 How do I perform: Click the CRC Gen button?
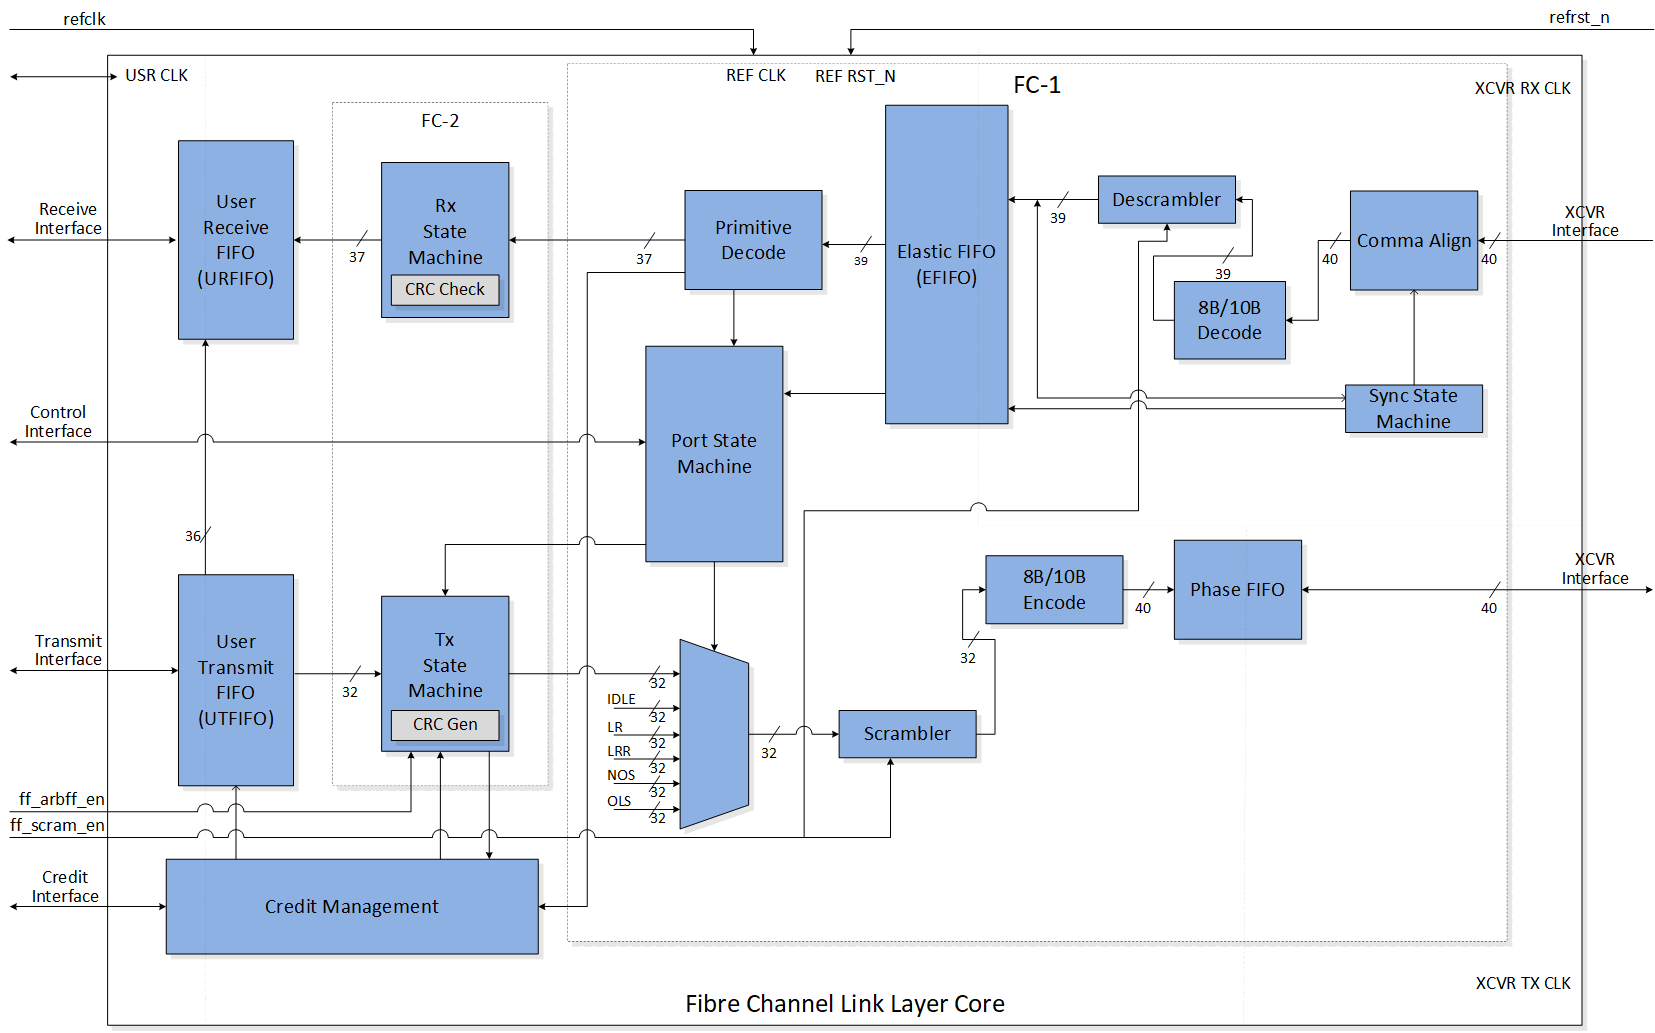point(444,724)
